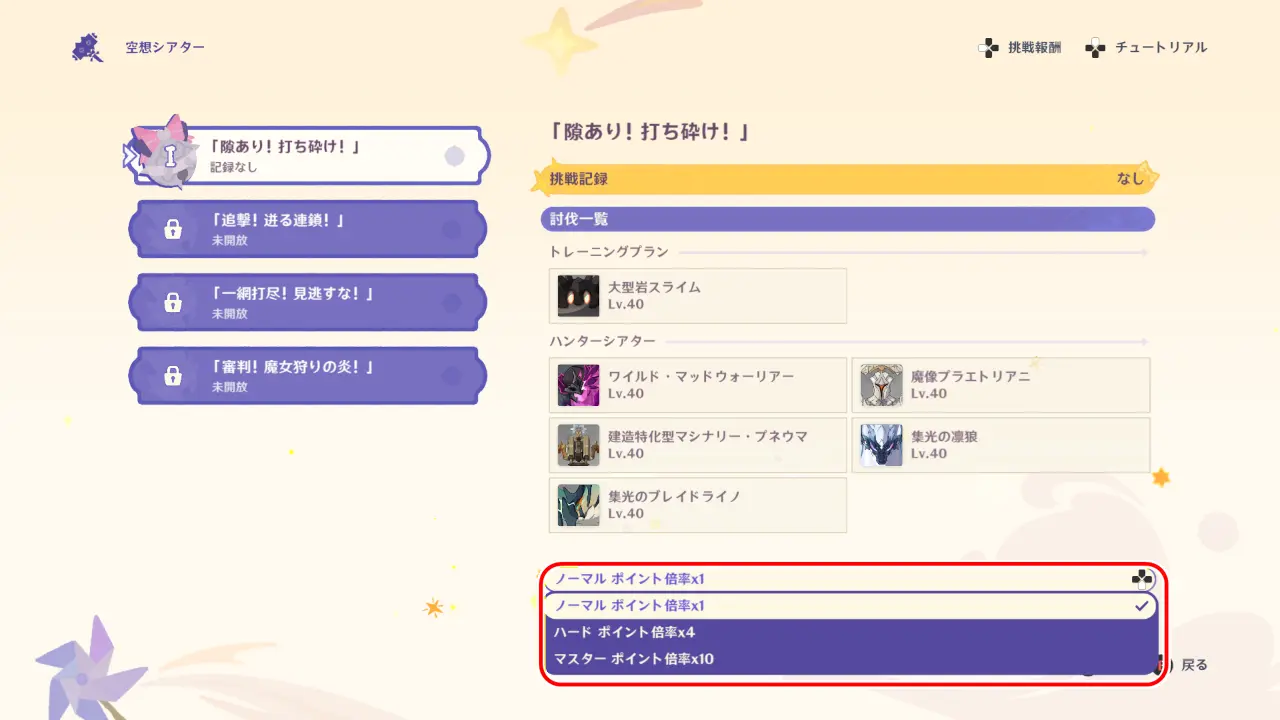
Task: Click the トレーニングプラン section label
Action: (609, 252)
